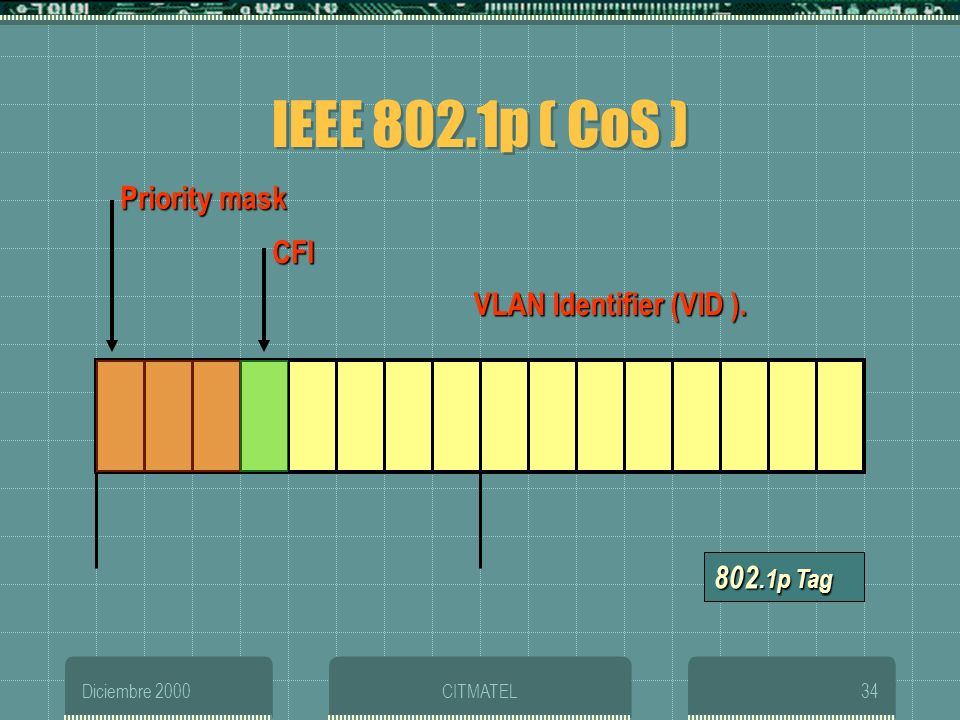Screen dimensions: 960x720
Task: Click the "Diciembre 2000" footer date
Action: click(x=136, y=691)
